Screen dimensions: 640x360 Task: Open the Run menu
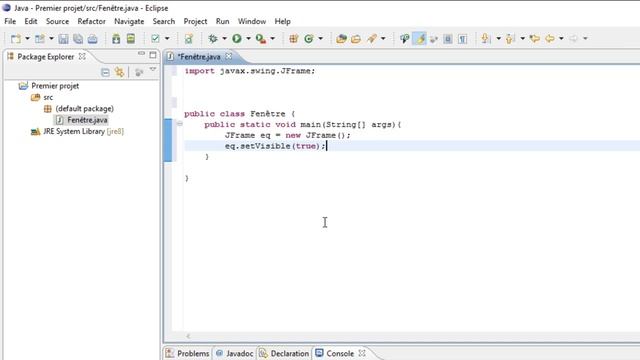click(222, 21)
